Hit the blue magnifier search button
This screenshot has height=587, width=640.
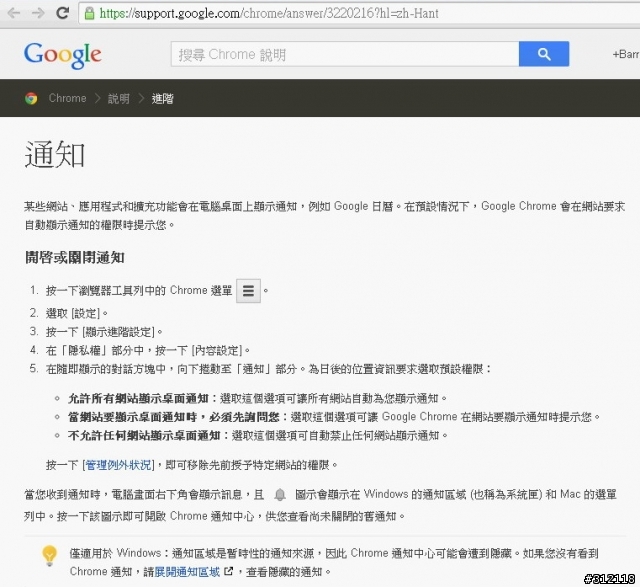(x=544, y=54)
